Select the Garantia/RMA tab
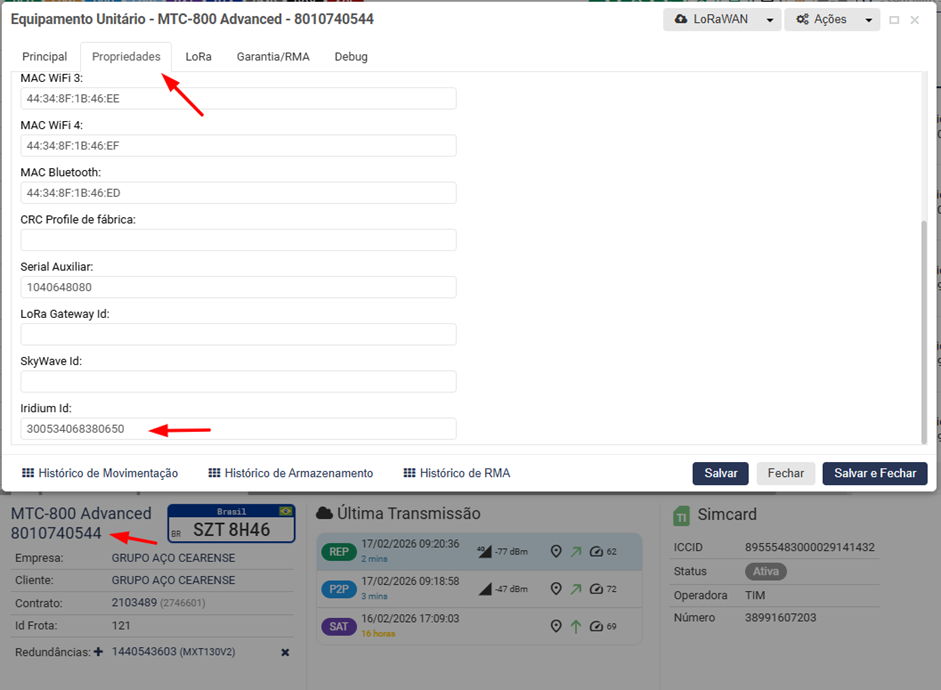 pos(273,57)
